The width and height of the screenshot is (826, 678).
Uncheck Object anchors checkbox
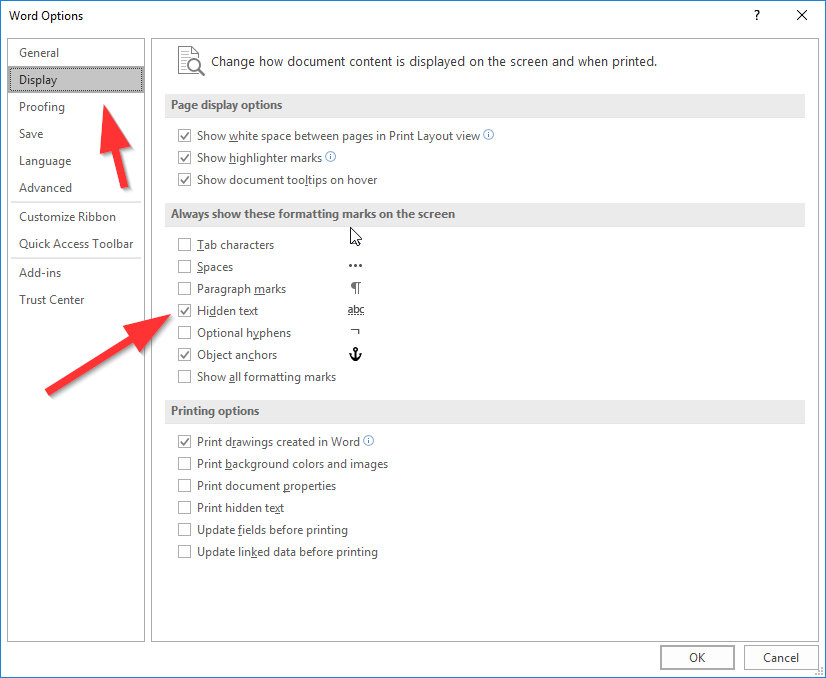pyautogui.click(x=184, y=355)
